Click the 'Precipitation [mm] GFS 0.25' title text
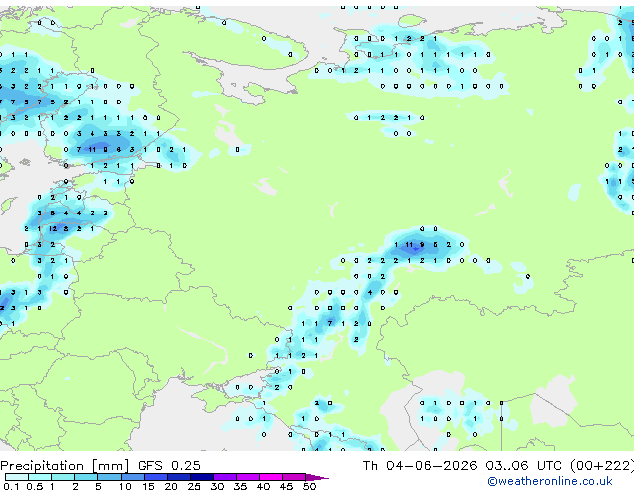634x490 pixels. pyautogui.click(x=100, y=465)
